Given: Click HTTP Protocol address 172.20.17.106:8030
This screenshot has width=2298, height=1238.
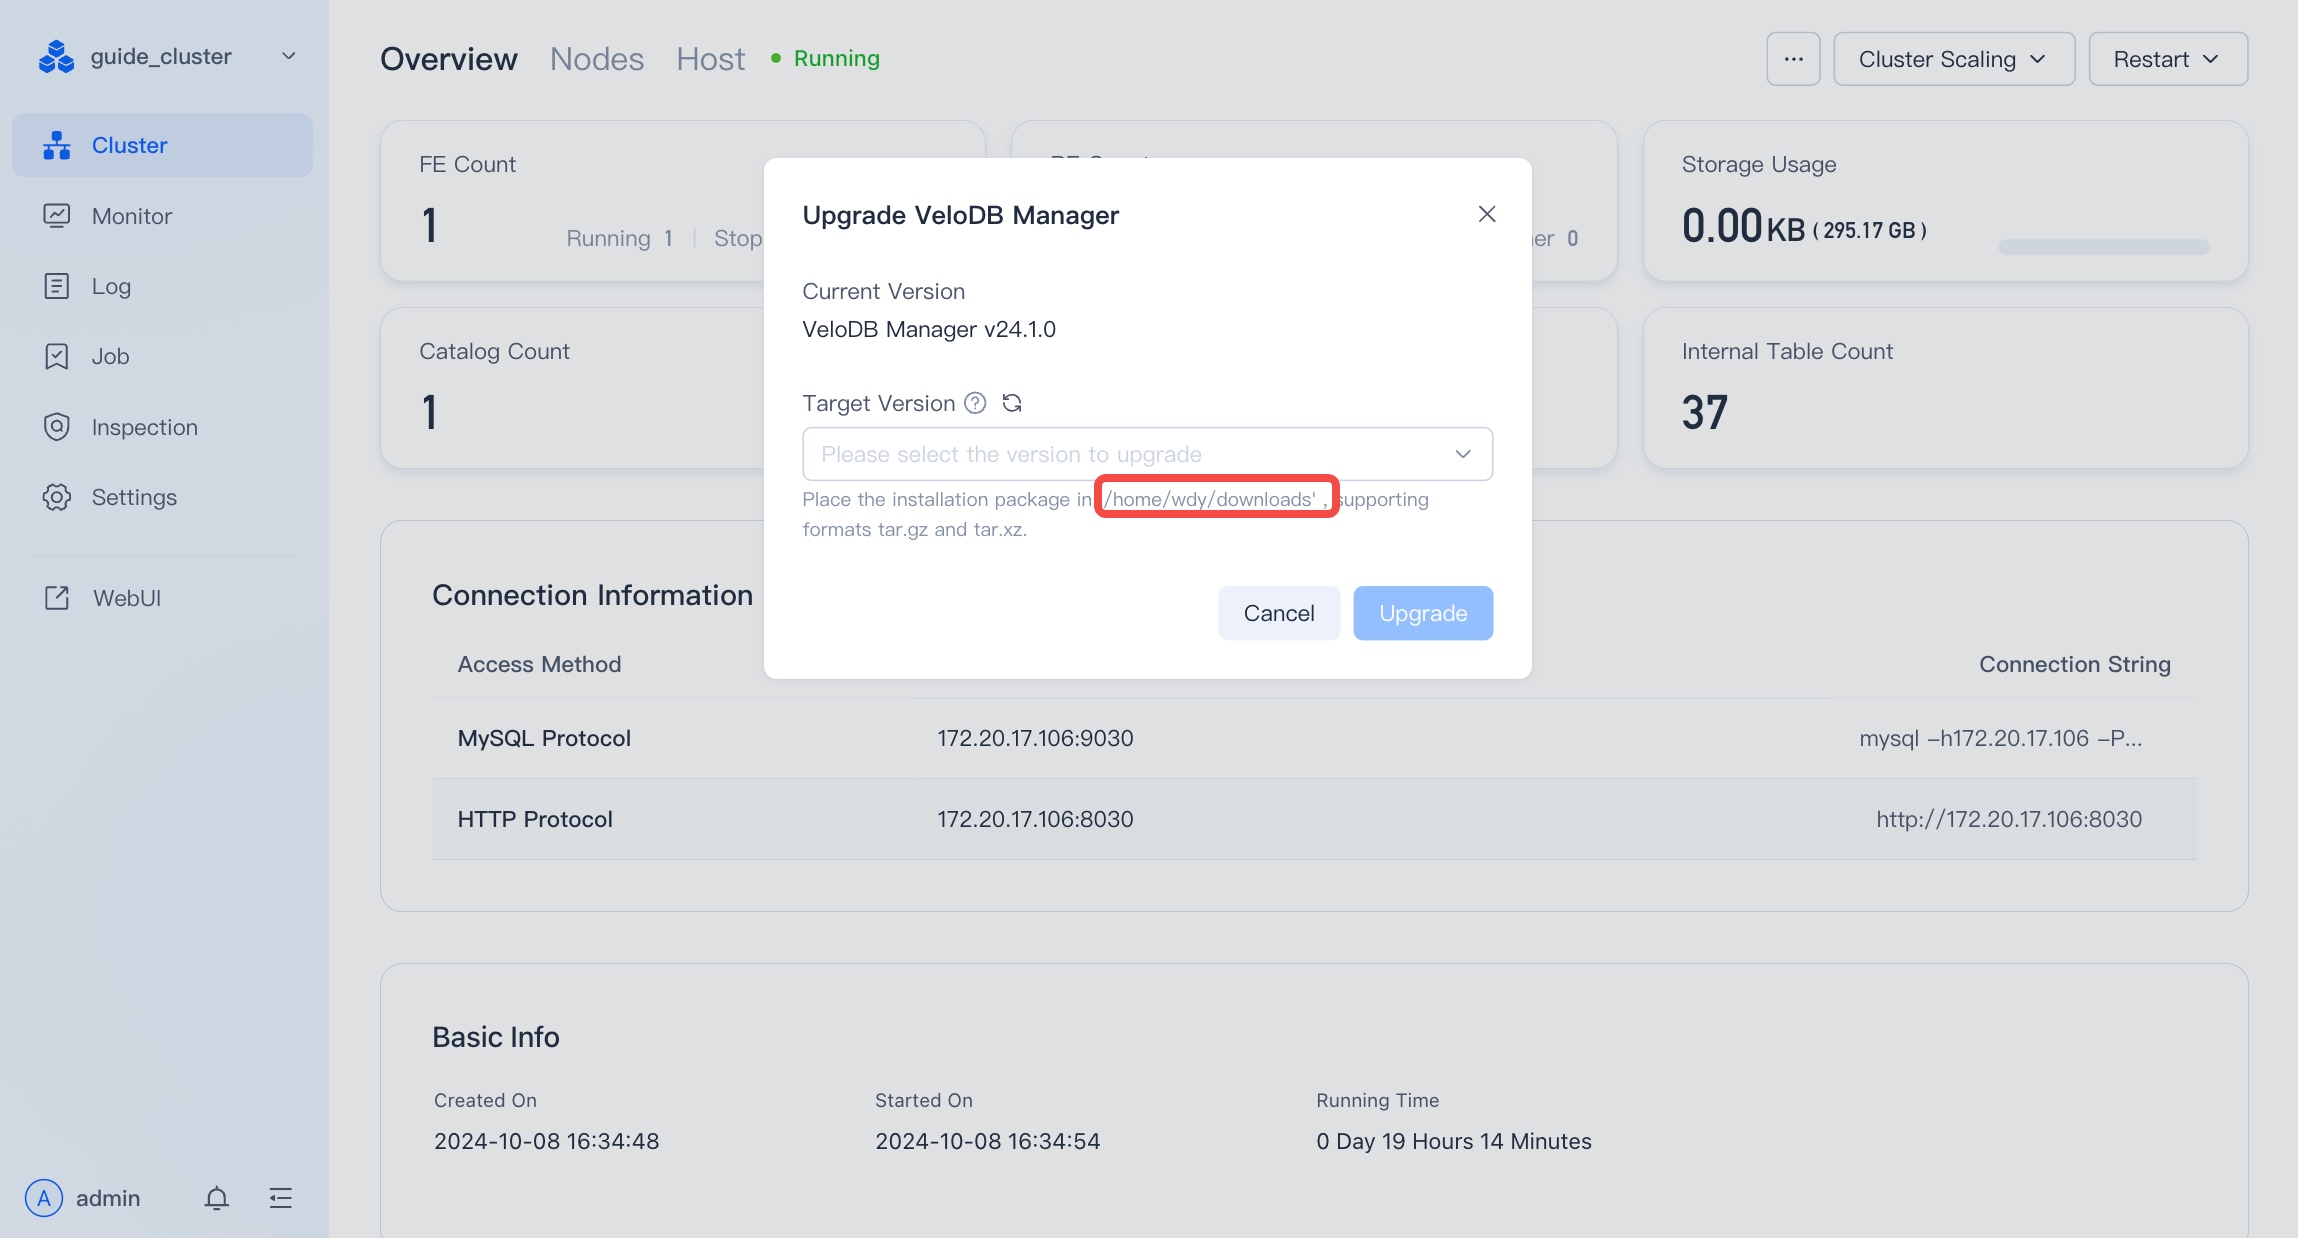Looking at the screenshot, I should pyautogui.click(x=1035, y=819).
